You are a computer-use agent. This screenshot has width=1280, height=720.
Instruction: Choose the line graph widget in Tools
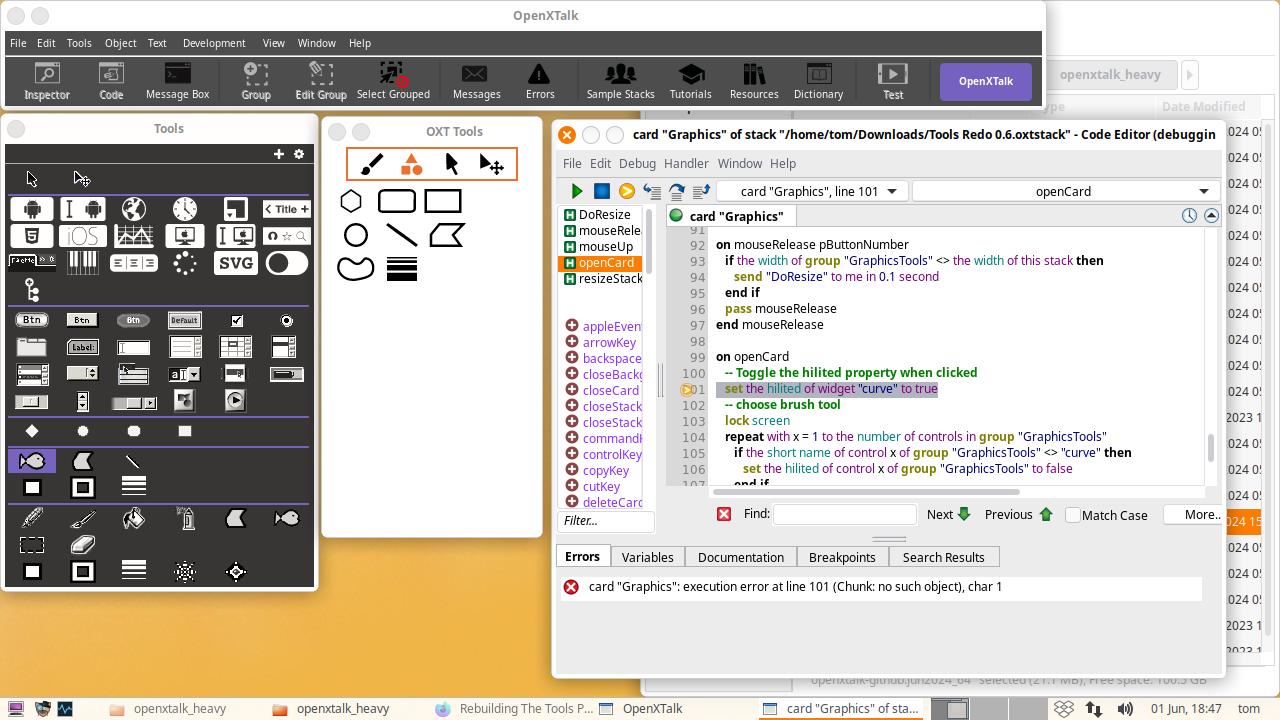click(x=133, y=236)
